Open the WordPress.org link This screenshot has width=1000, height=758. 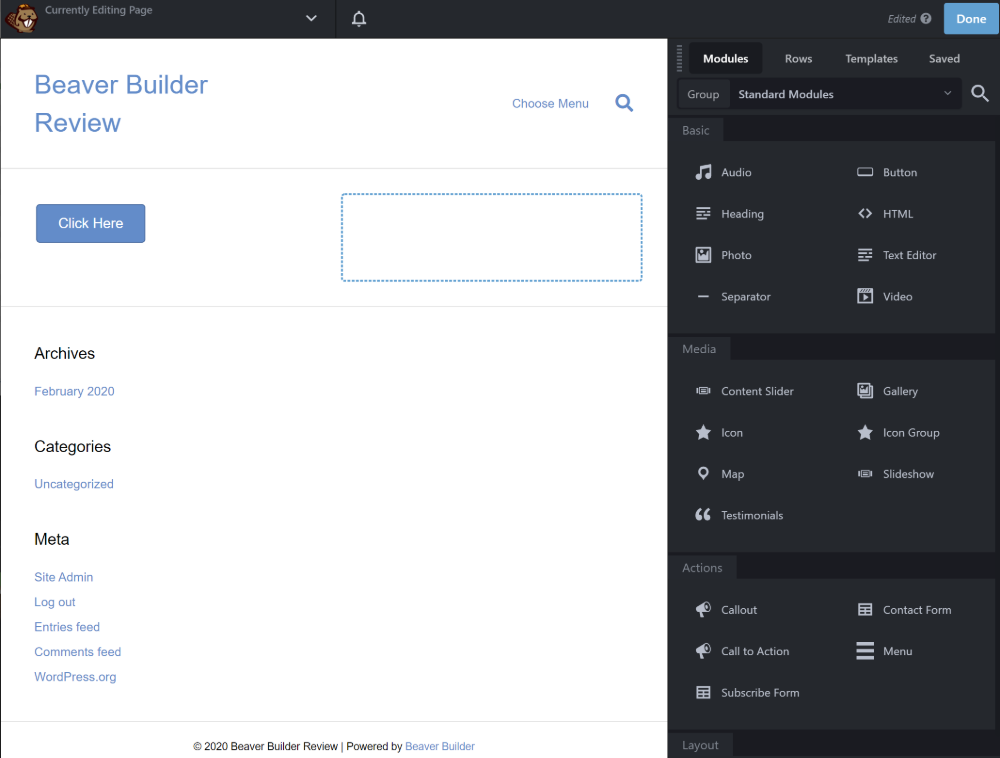click(x=75, y=676)
